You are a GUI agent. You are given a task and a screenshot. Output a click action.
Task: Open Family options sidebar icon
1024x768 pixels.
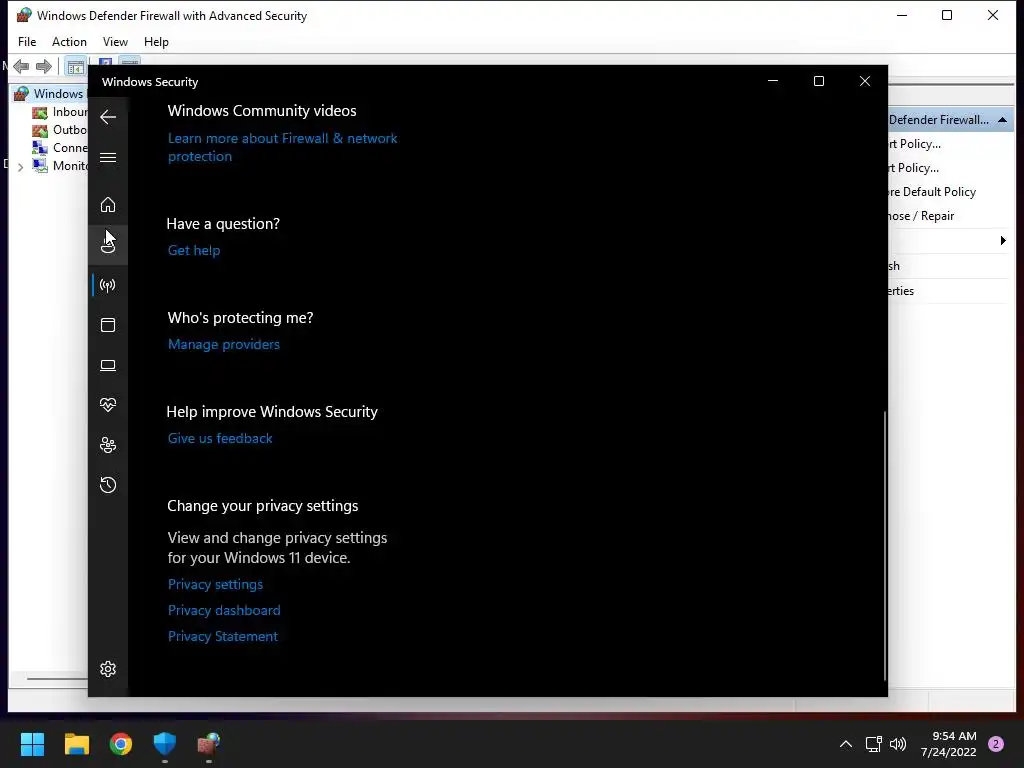pyautogui.click(x=108, y=445)
